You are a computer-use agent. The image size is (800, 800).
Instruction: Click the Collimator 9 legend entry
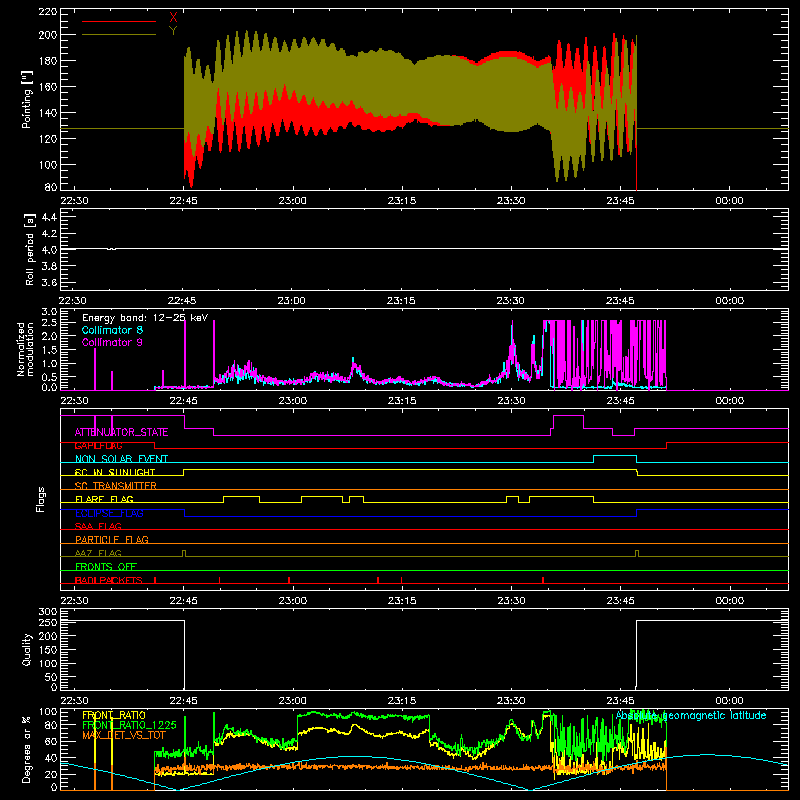click(112, 342)
